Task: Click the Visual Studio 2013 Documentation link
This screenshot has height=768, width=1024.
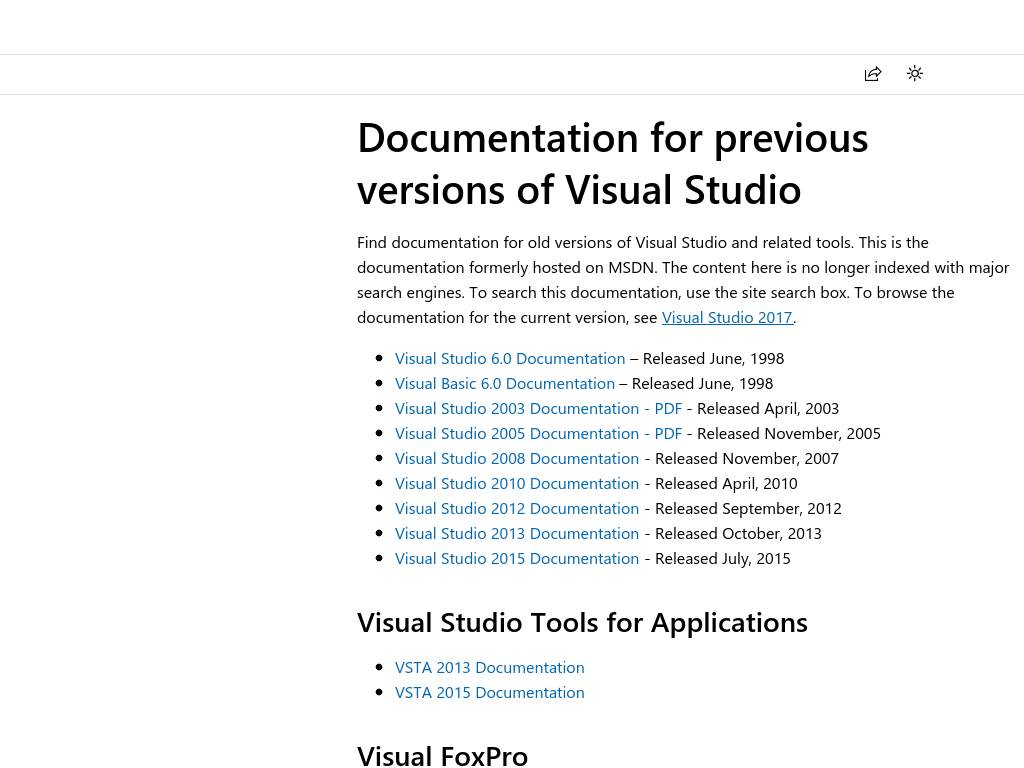Action: (516, 533)
